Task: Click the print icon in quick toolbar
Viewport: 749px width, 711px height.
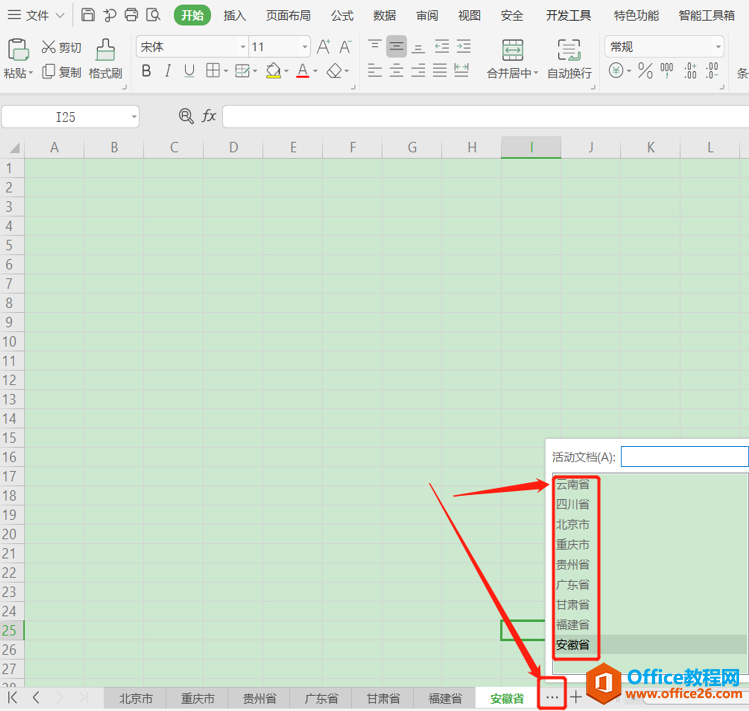Action: [x=131, y=15]
